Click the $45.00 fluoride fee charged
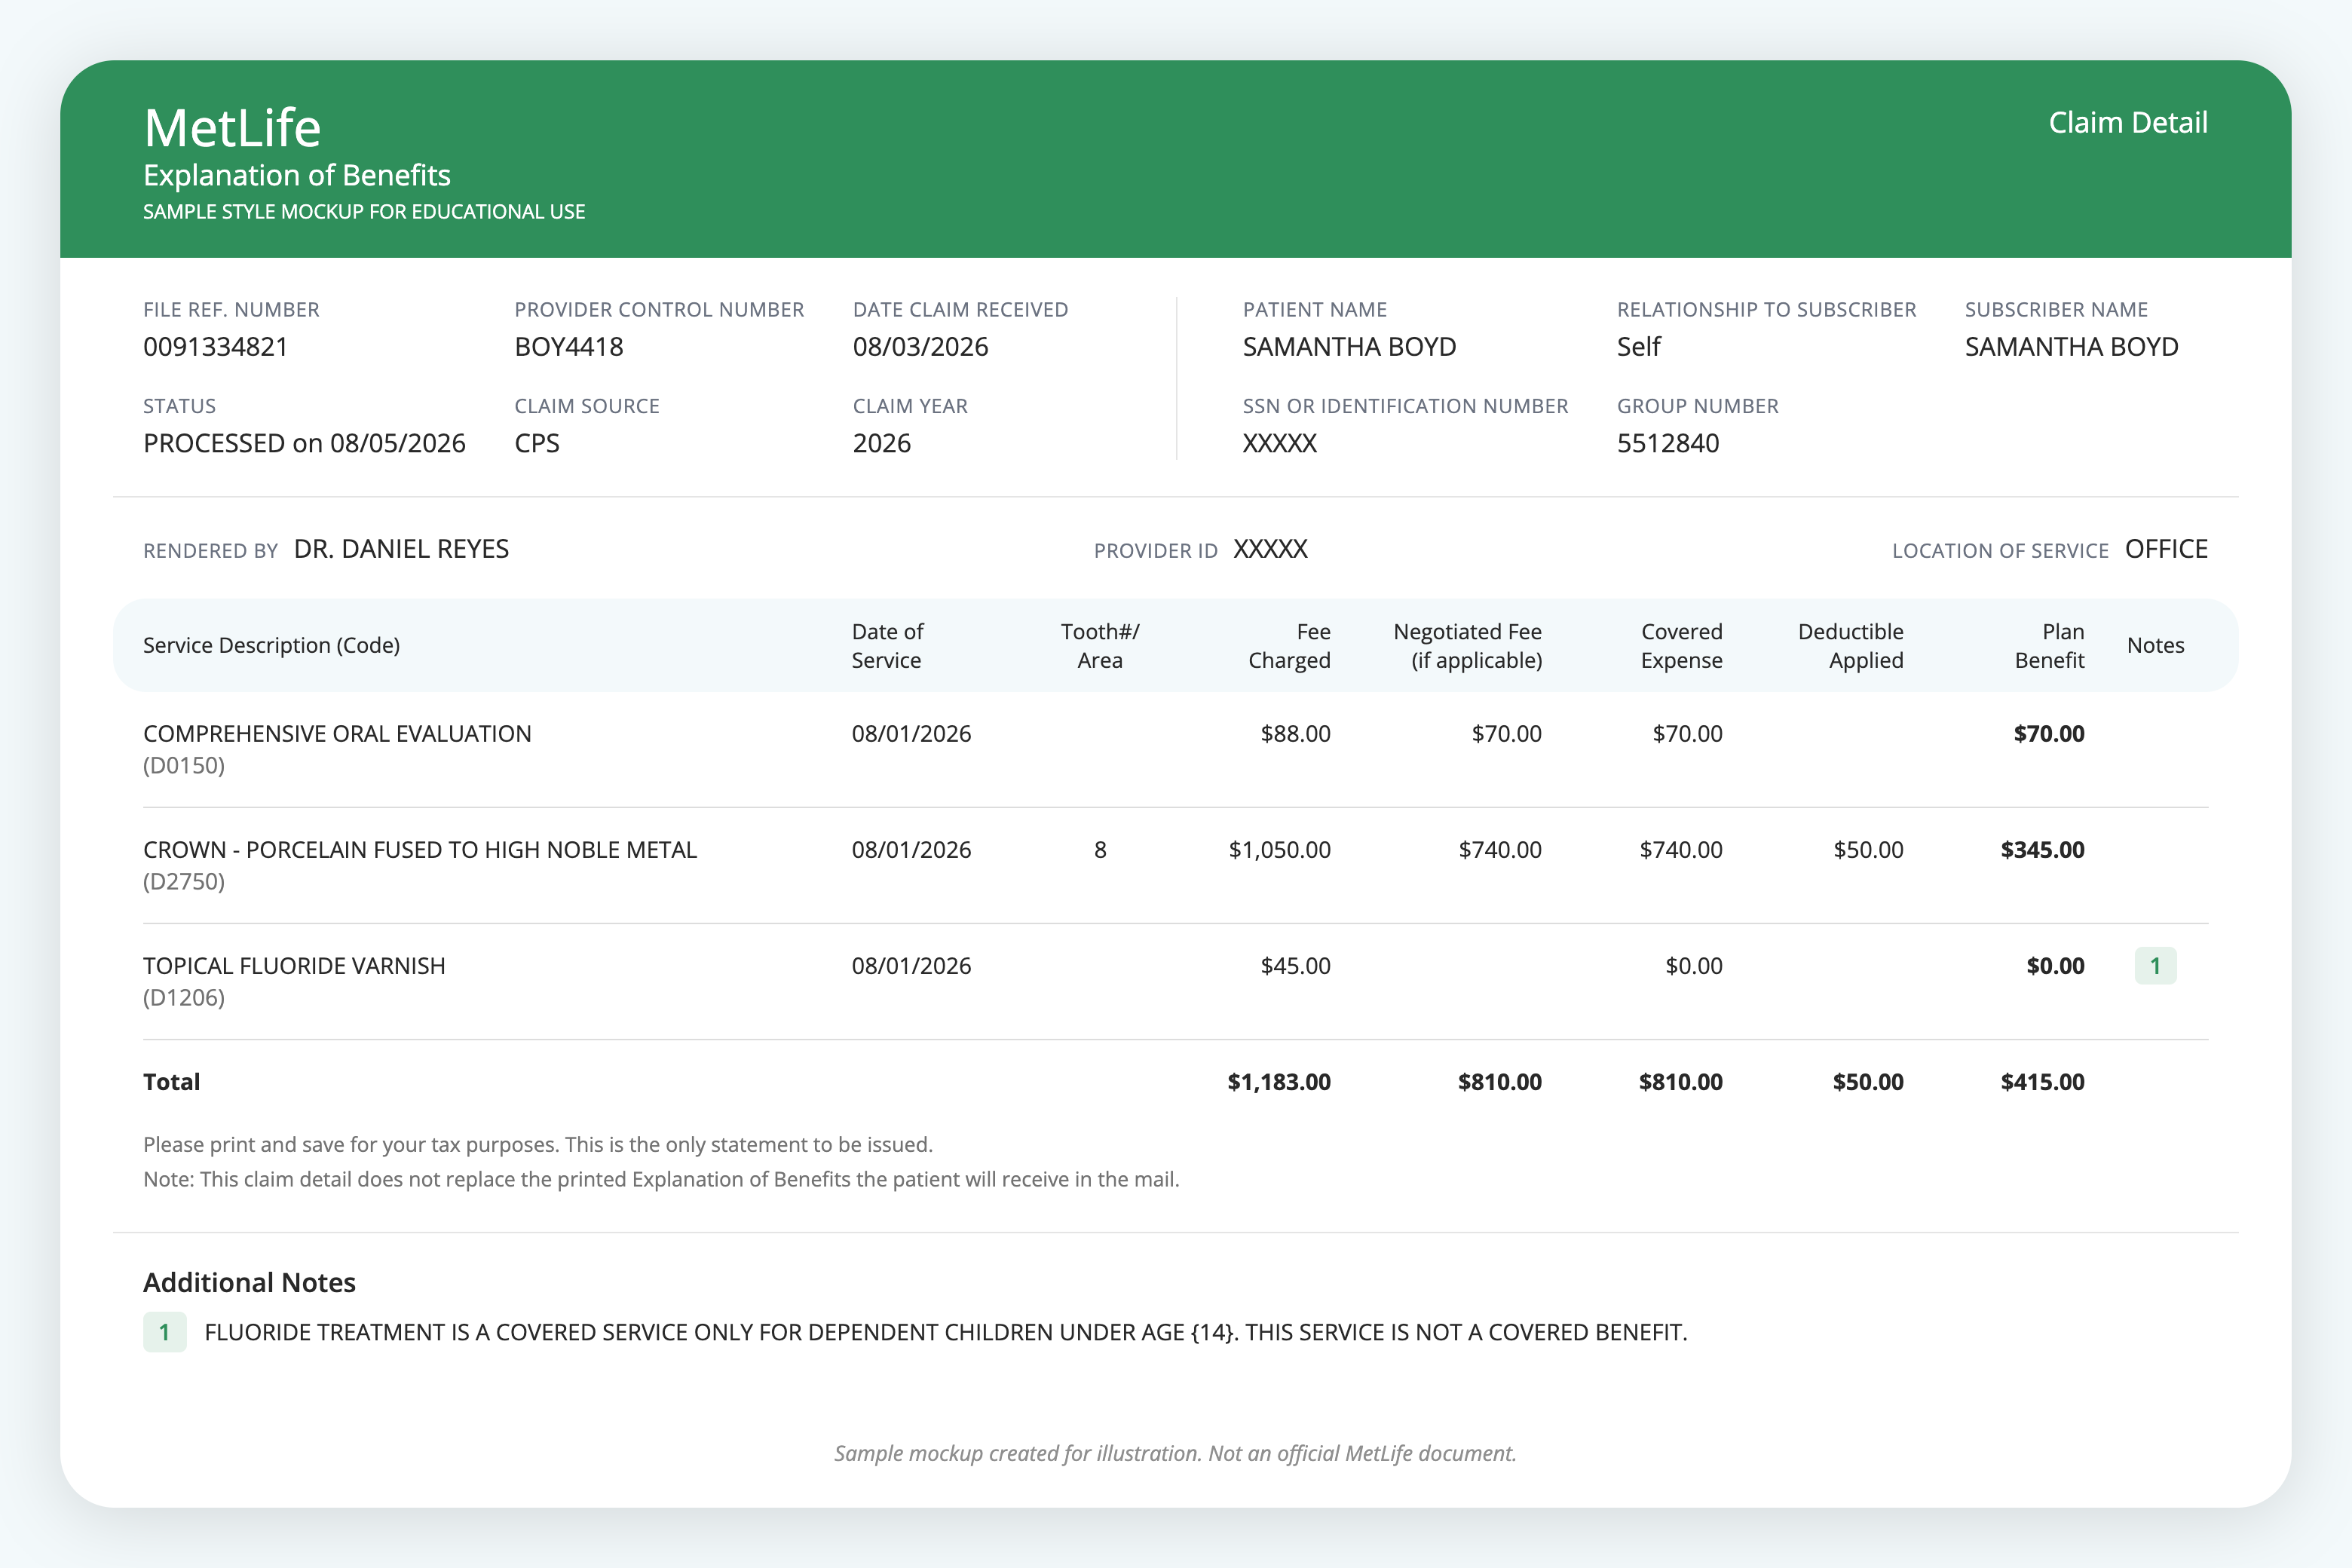 click(1295, 965)
